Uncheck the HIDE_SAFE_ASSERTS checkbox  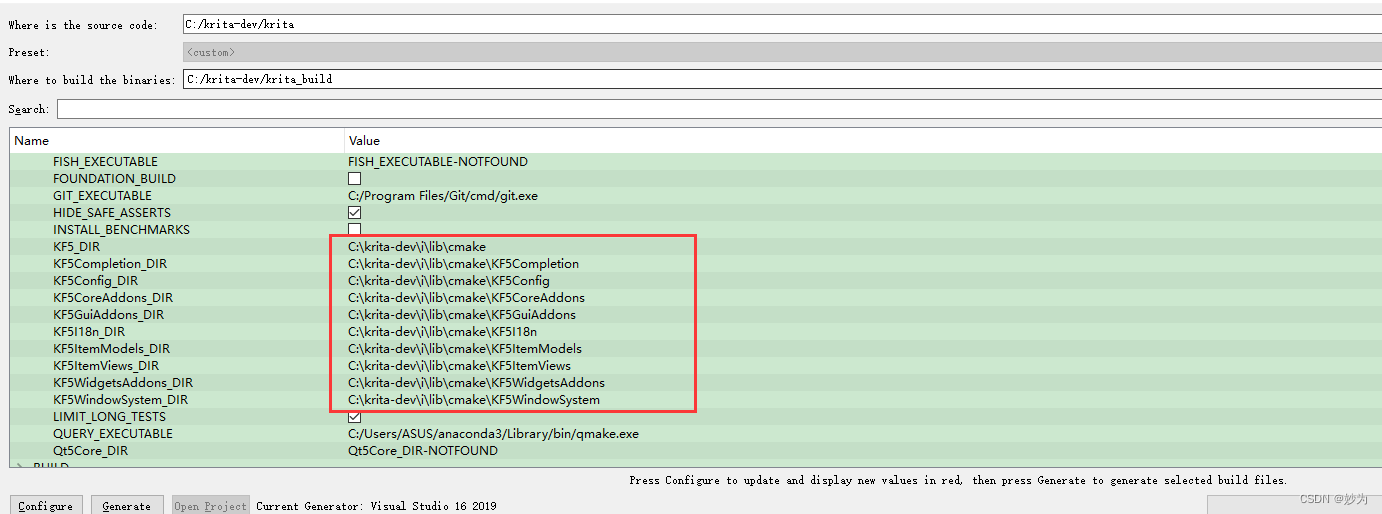pos(354,213)
